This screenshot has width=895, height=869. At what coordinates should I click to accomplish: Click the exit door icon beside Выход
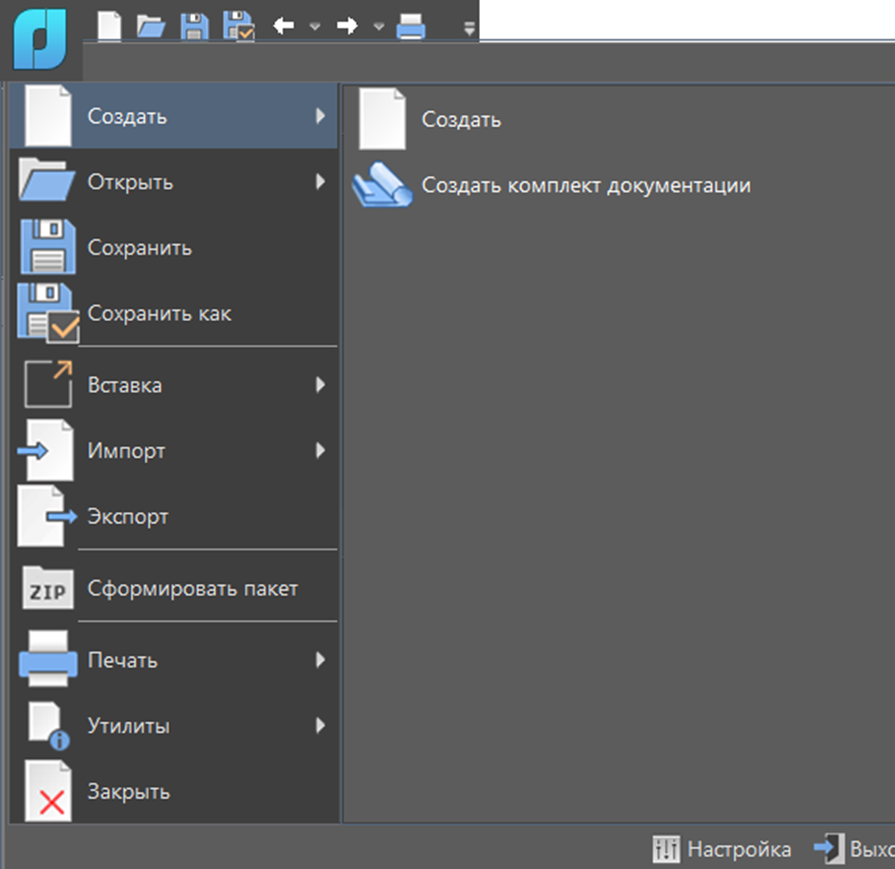(829, 848)
